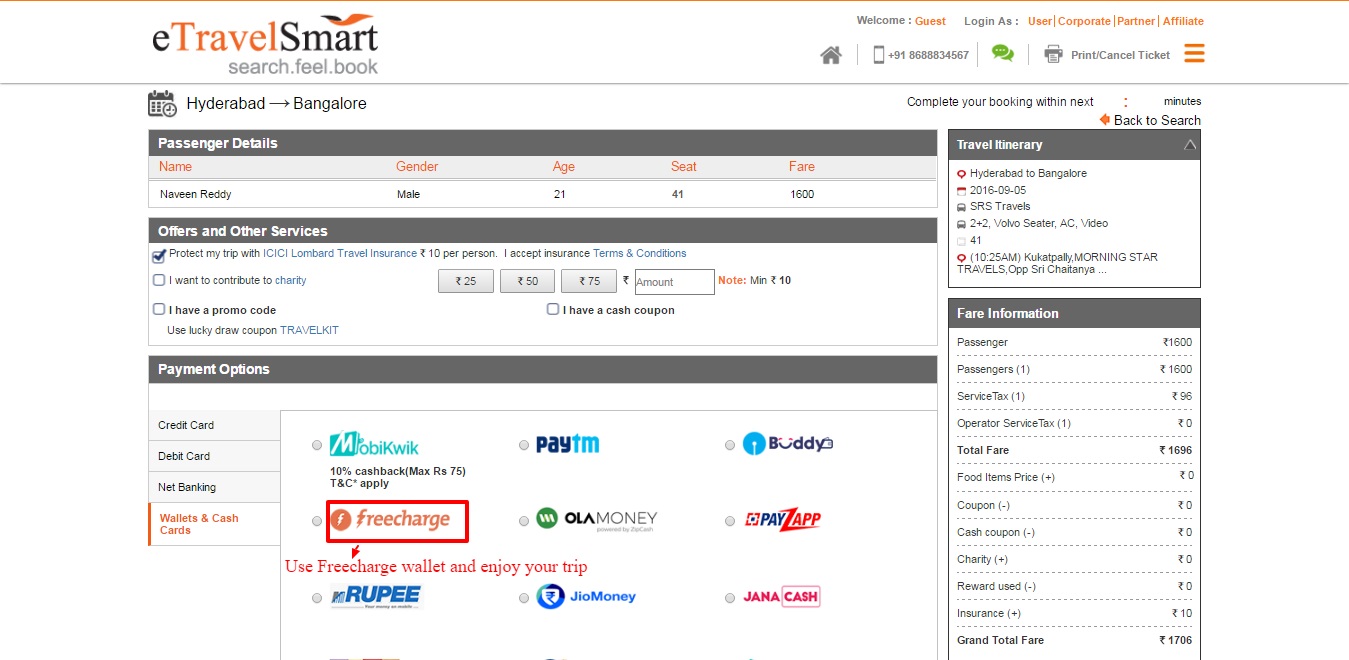Open ICICI Lombard Travel Insurance link
This screenshot has height=660, width=1349.
340,254
